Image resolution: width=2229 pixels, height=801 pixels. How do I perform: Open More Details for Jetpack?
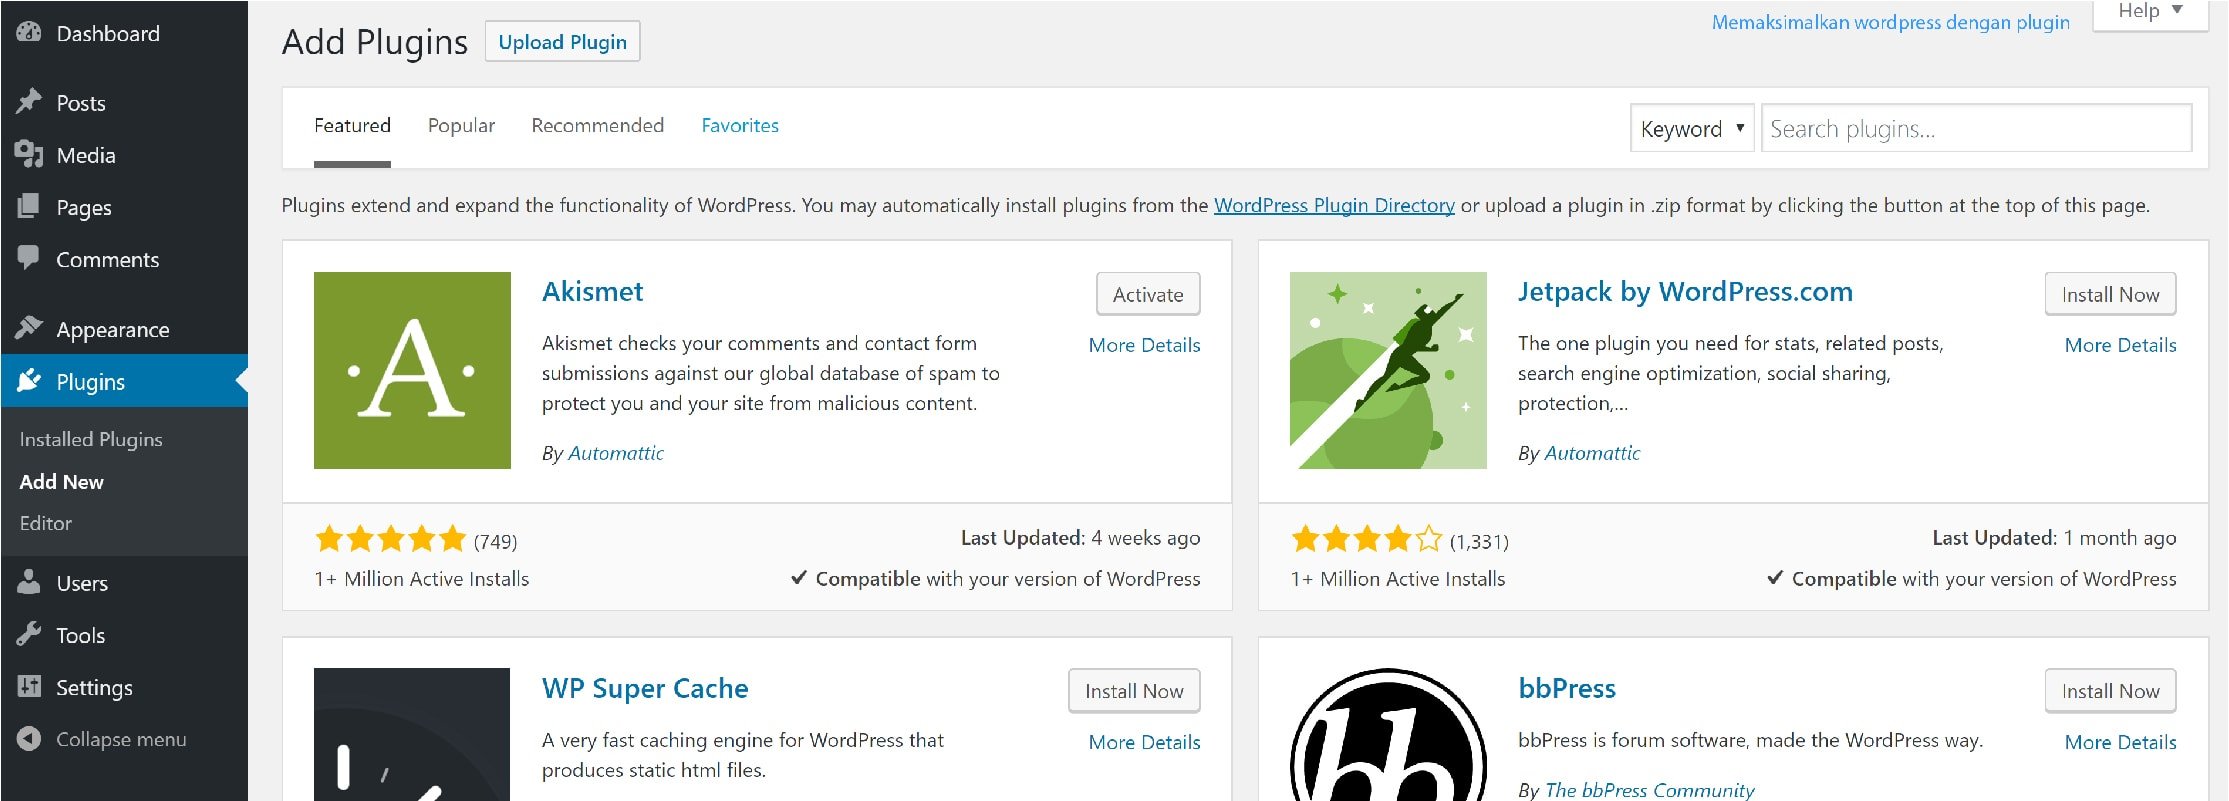click(x=2120, y=345)
